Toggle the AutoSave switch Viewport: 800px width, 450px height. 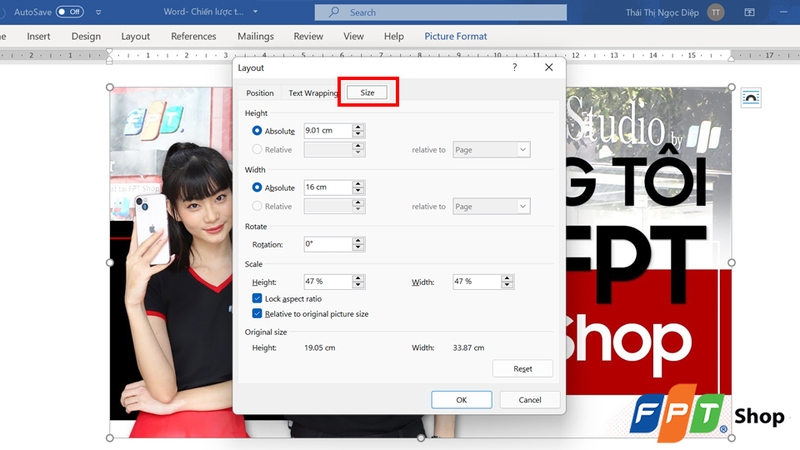[x=70, y=11]
